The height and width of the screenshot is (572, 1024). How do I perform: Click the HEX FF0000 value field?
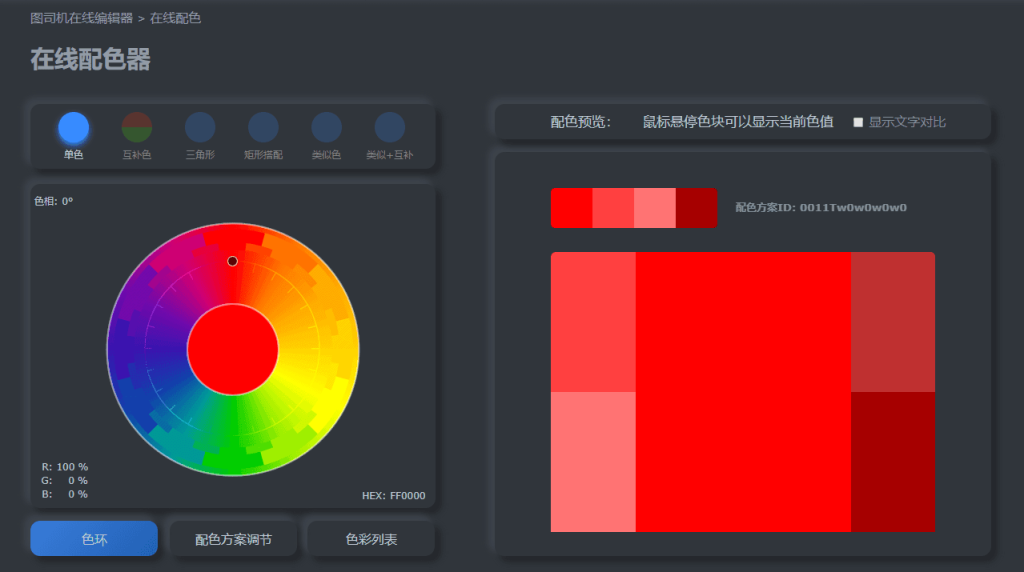coord(393,495)
